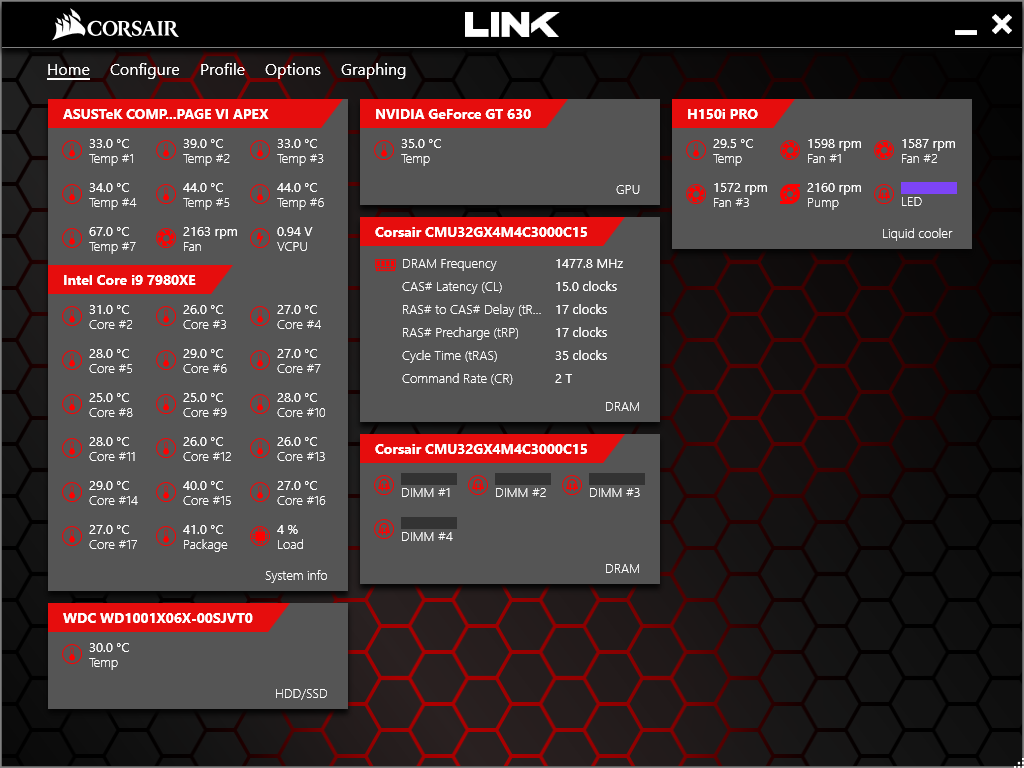Click the RAS# Precharge (tRP) label
Viewport: 1024px width, 768px height.
click(460, 333)
